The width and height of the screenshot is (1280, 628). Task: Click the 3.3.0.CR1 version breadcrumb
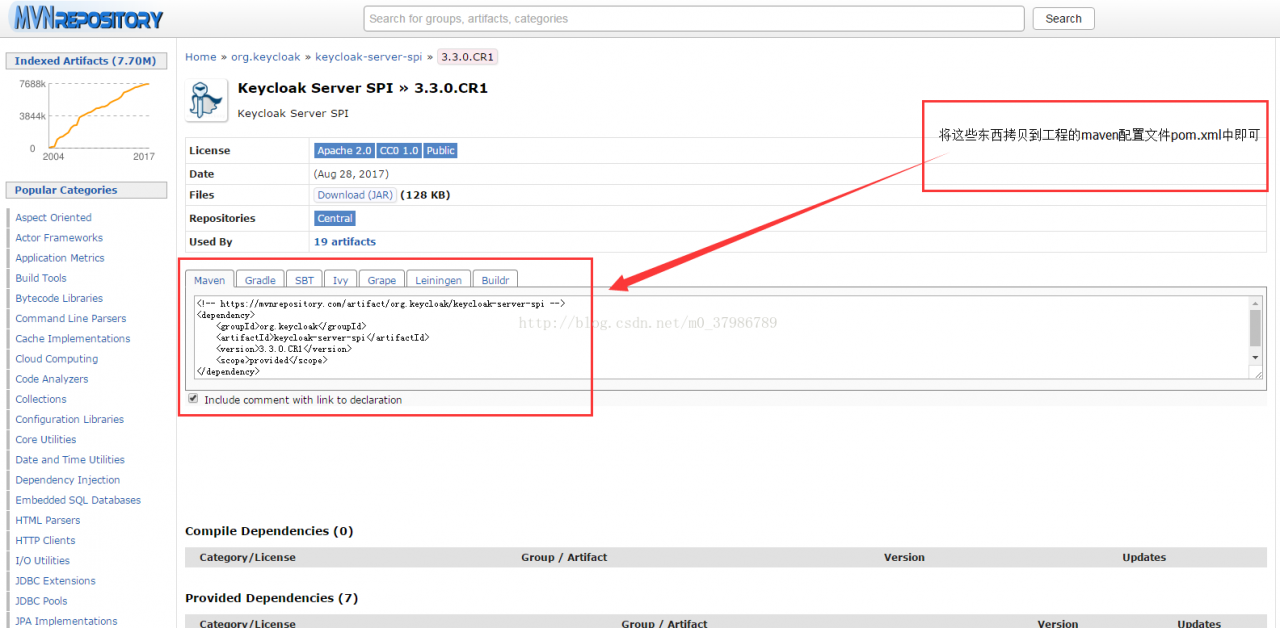coord(467,57)
